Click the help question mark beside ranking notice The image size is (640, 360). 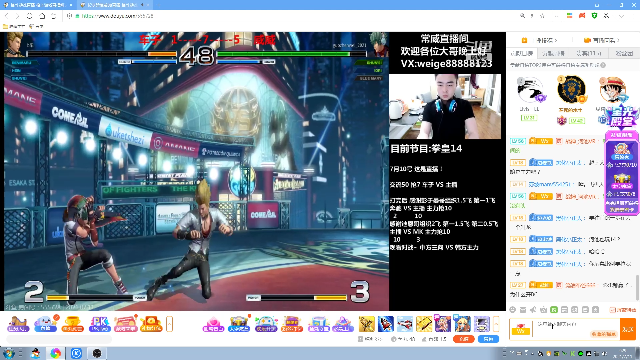[x=603, y=65]
